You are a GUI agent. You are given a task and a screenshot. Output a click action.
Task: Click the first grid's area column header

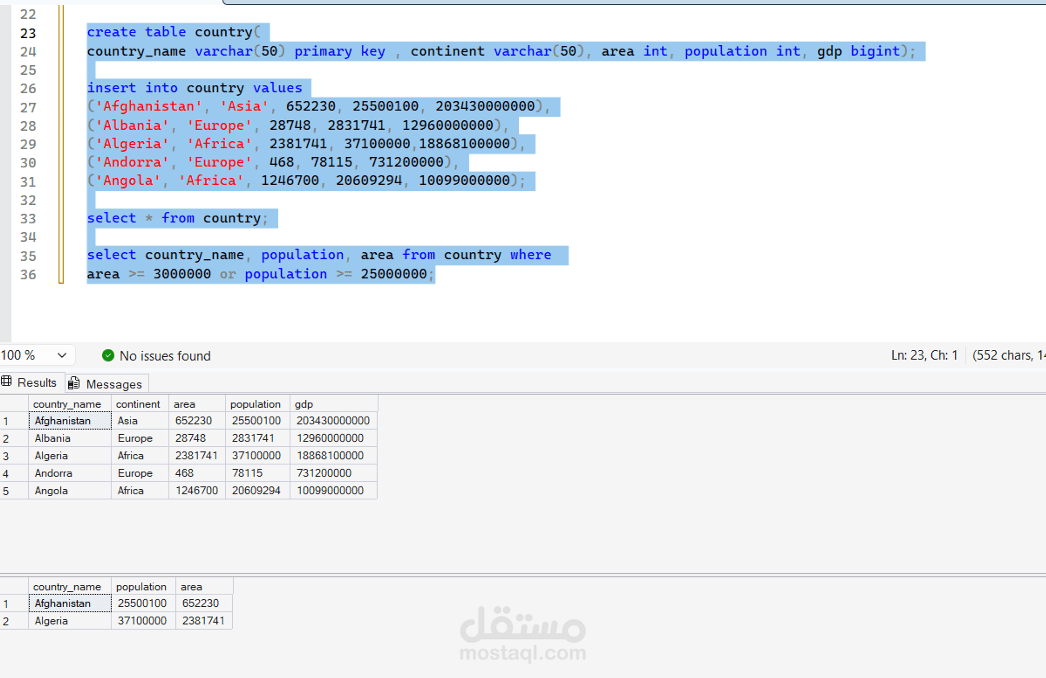[197, 404]
